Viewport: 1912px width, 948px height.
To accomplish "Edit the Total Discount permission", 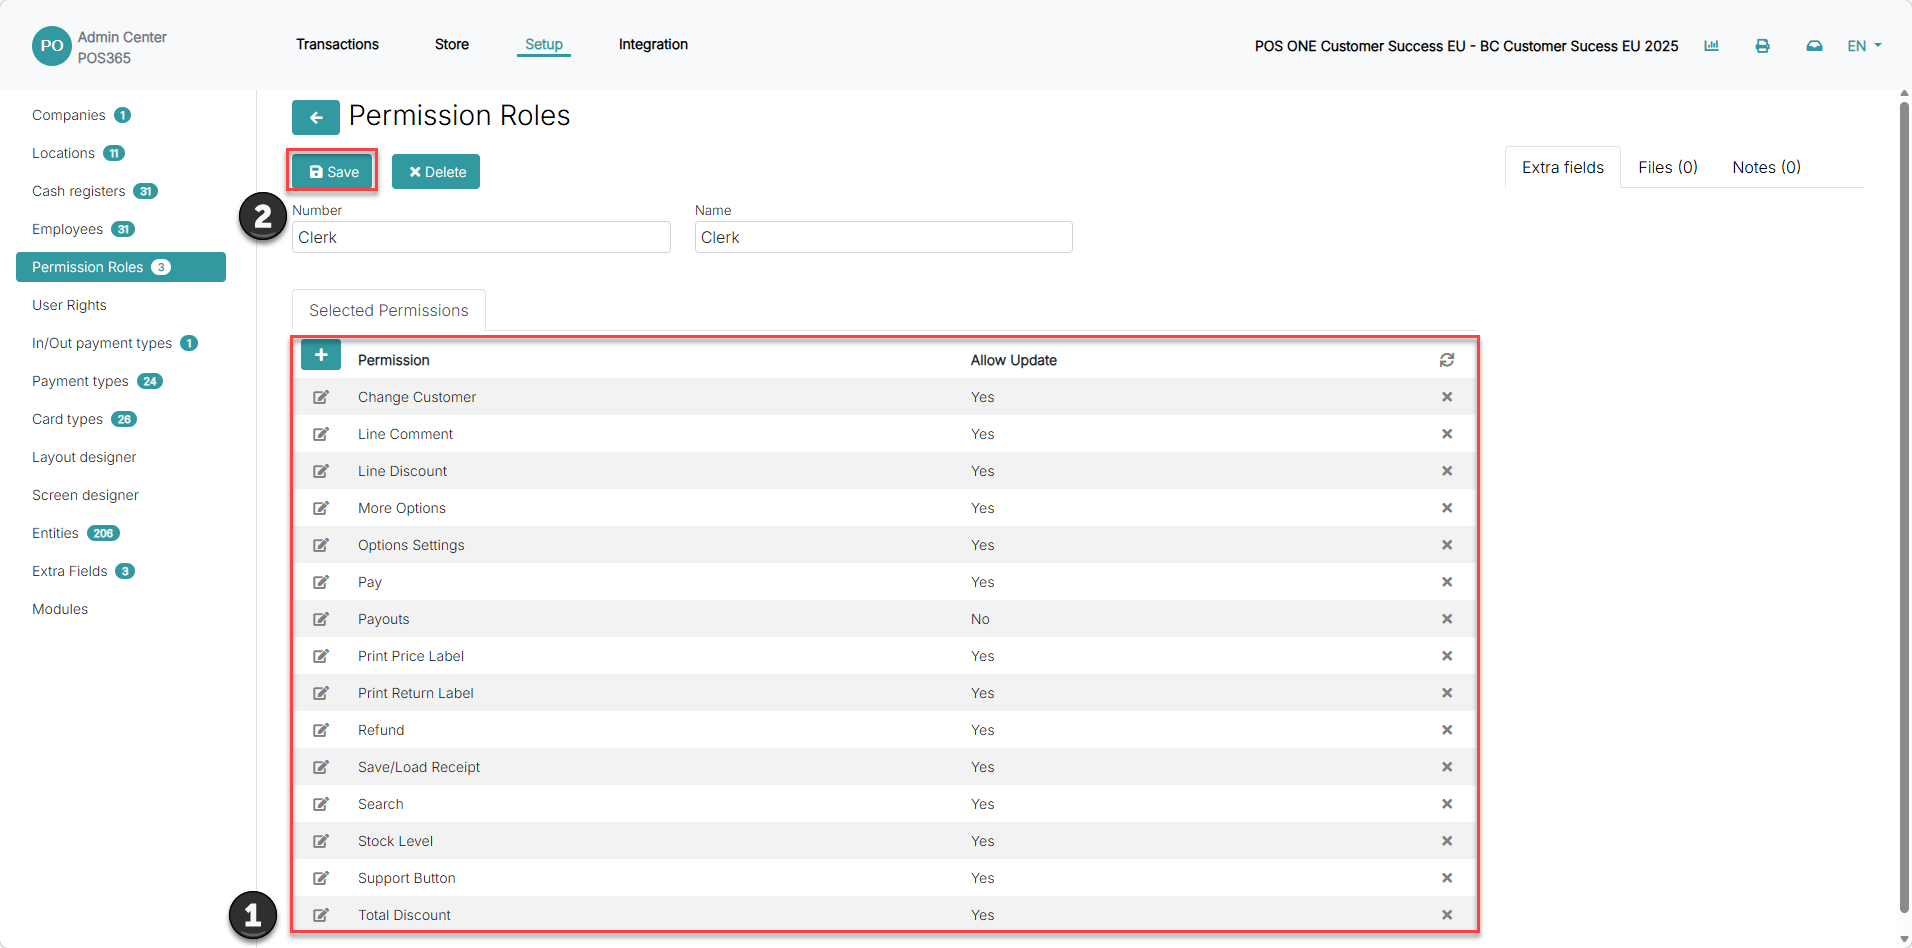I will click(321, 915).
